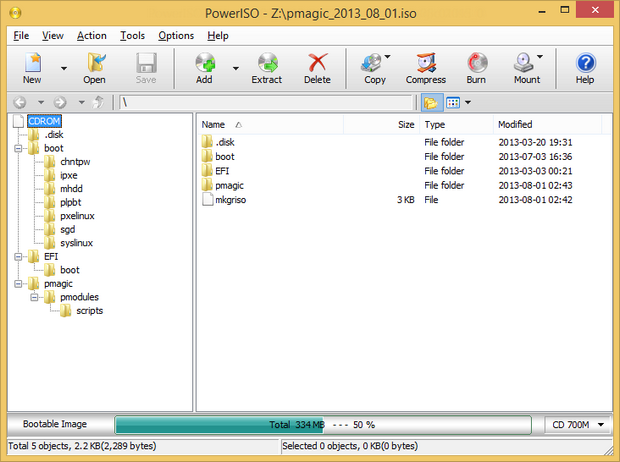620x462 pixels.
Task: Navigate back with the Back arrow
Action: coord(20,102)
